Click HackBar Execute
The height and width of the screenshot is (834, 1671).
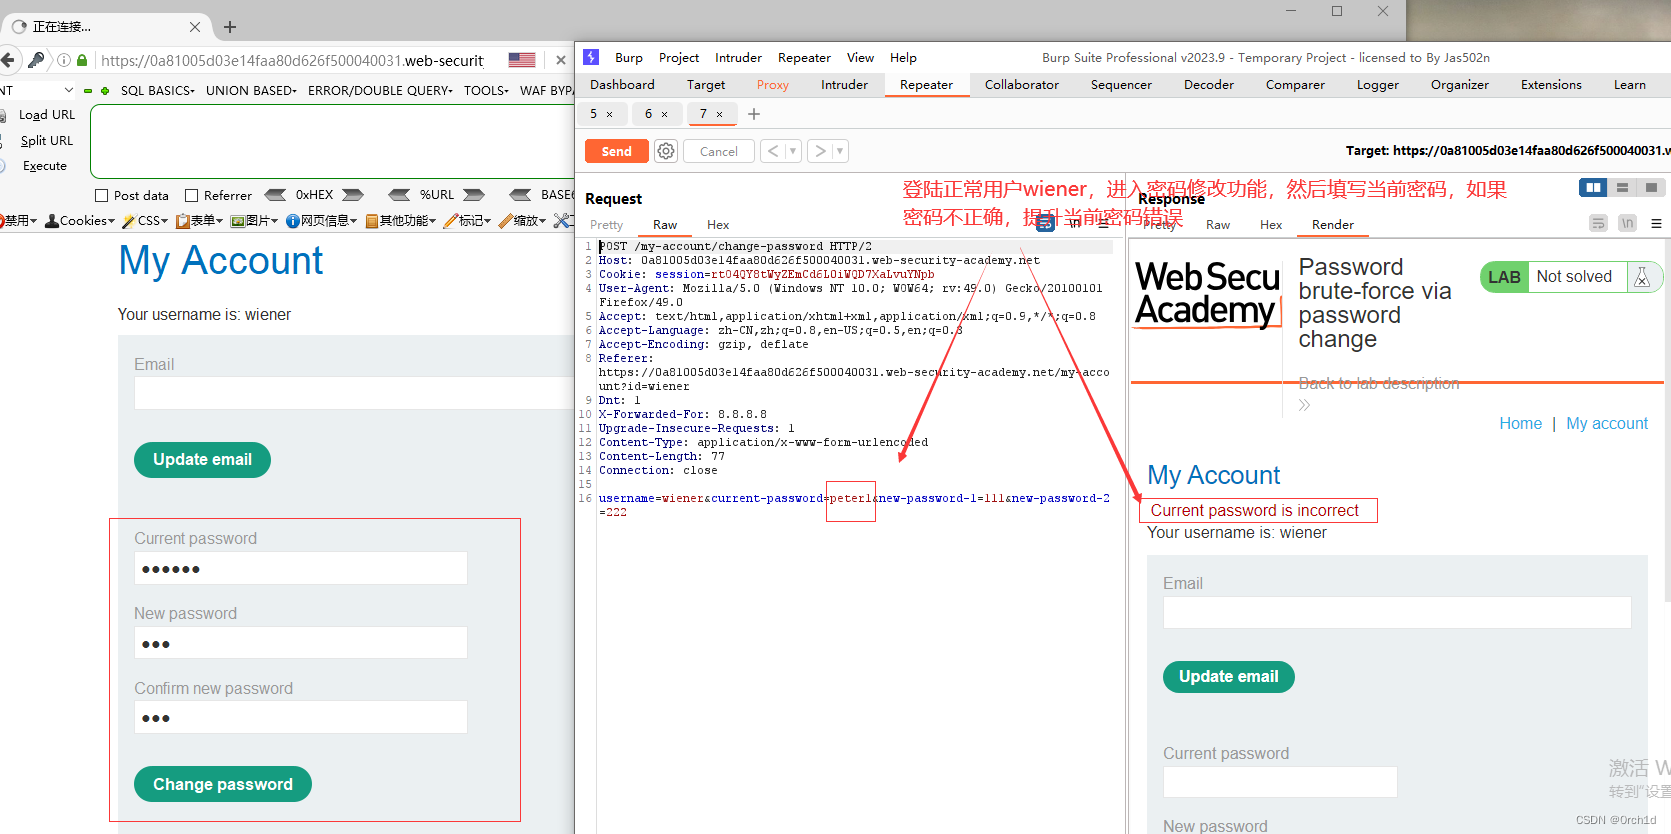click(45, 166)
